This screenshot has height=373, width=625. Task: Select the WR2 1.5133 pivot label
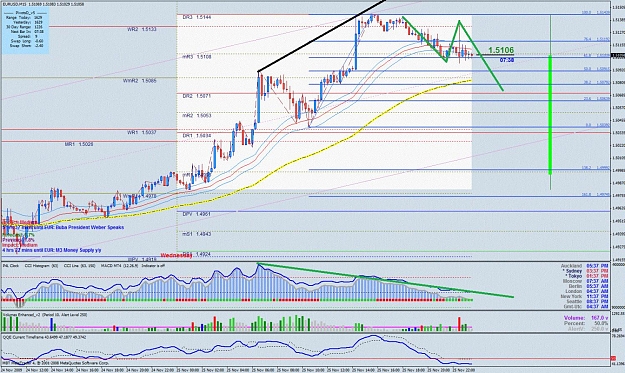click(x=142, y=29)
